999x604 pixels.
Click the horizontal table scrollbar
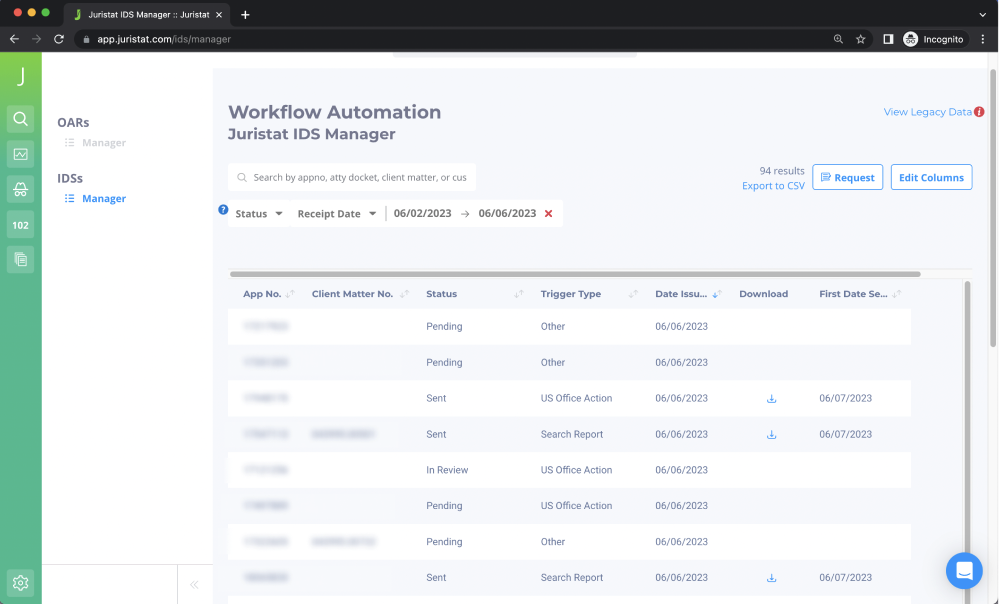[575, 274]
